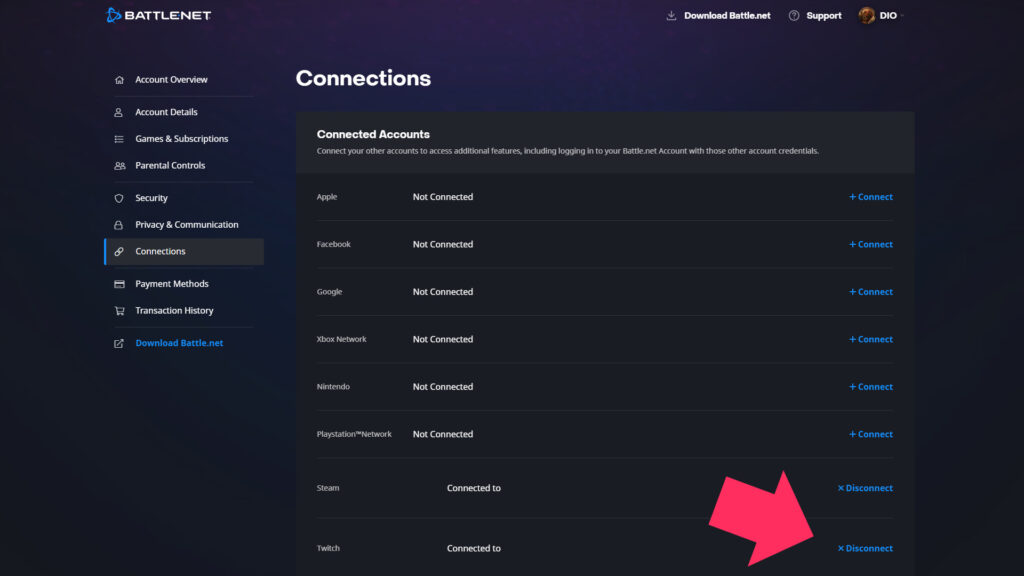The width and height of the screenshot is (1024, 576).
Task: Connect the Playstation Network account
Action: click(871, 434)
